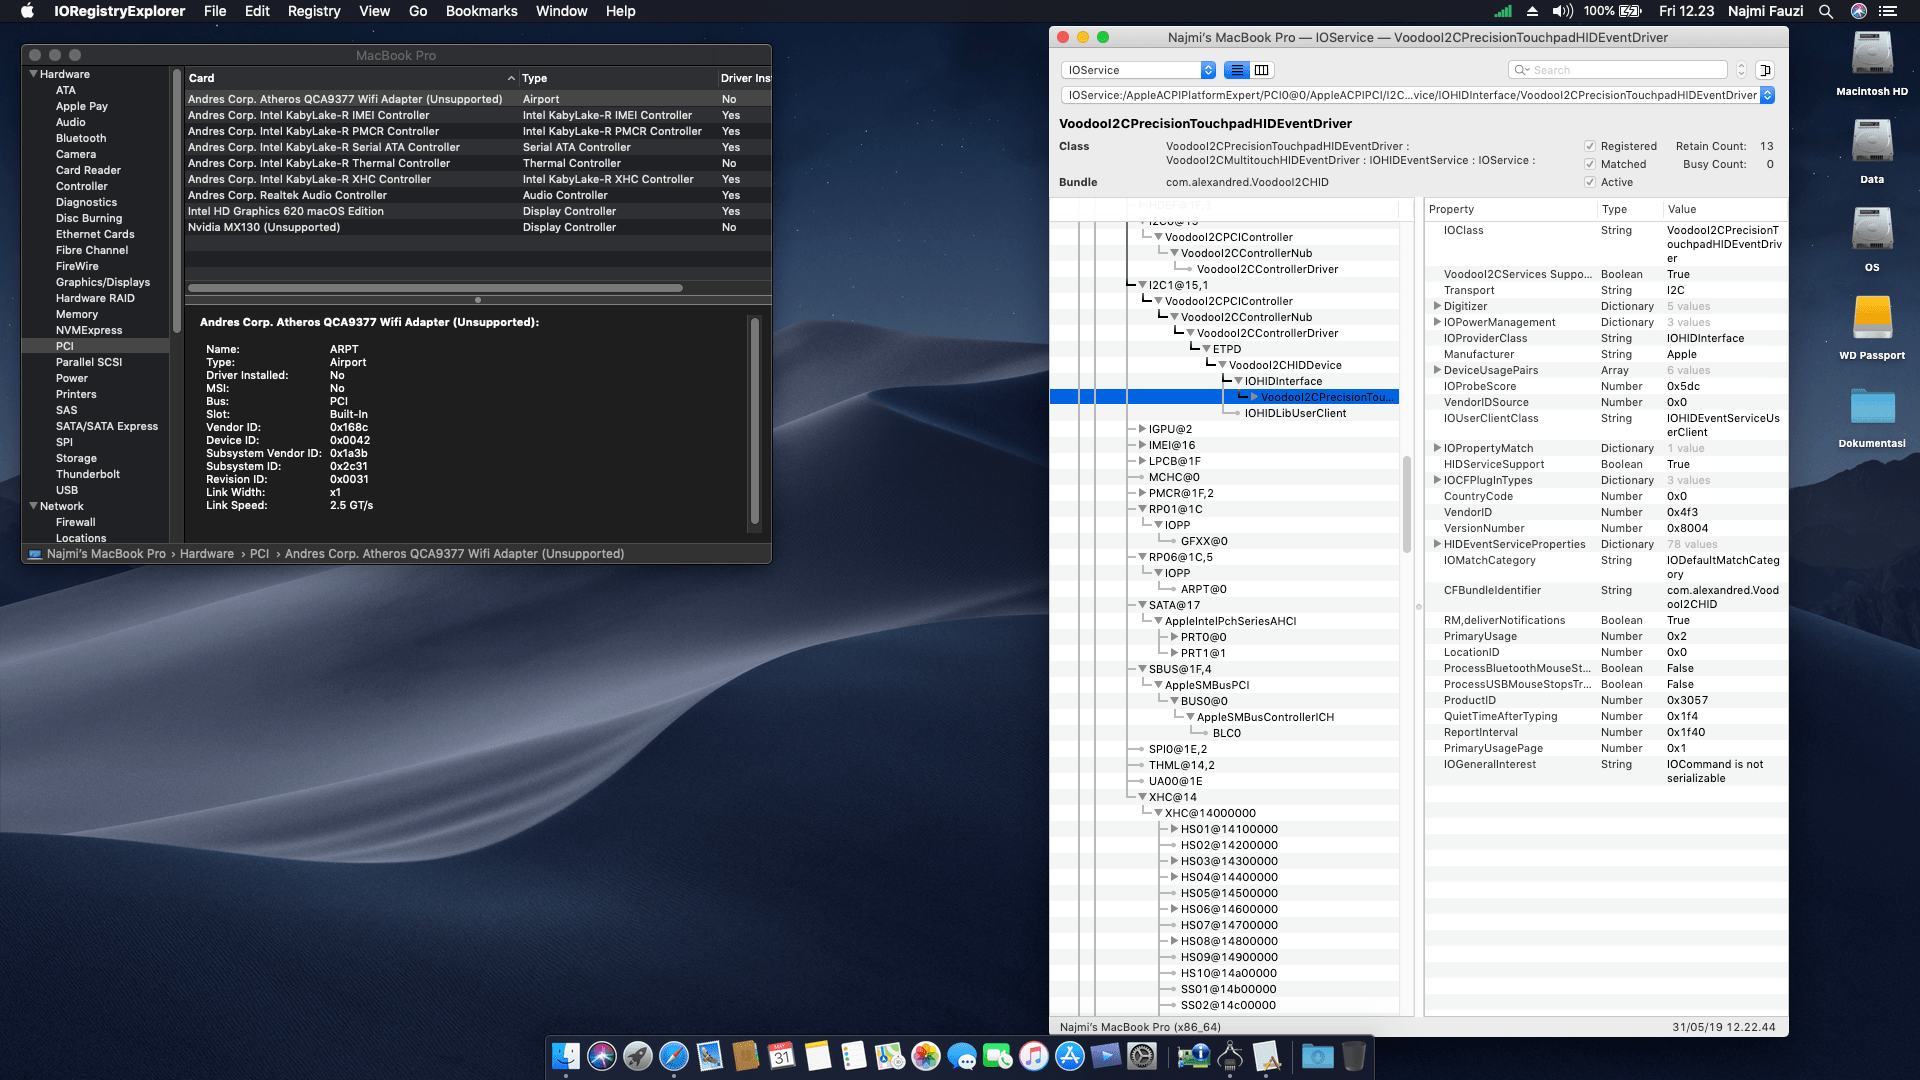Collapse the XHC@14 tree node
Viewport: 1920px width, 1080px height.
coord(1142,797)
